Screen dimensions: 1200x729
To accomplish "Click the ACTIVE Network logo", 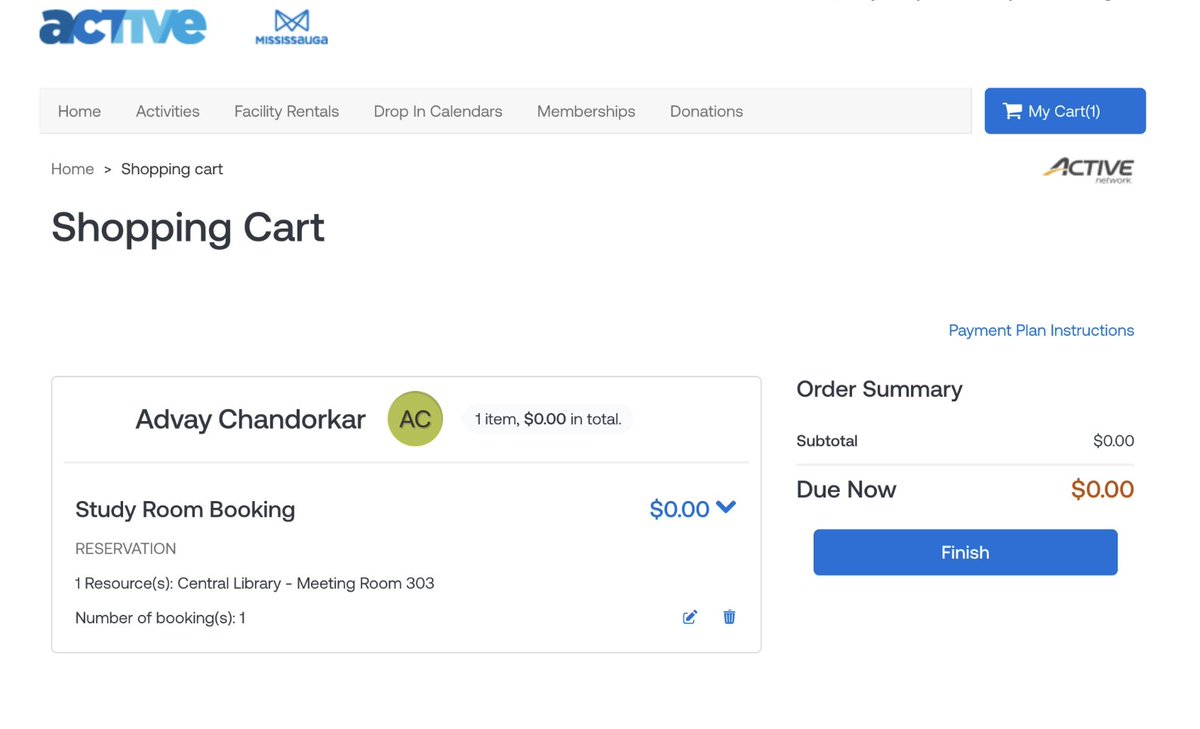I will pos(1089,170).
